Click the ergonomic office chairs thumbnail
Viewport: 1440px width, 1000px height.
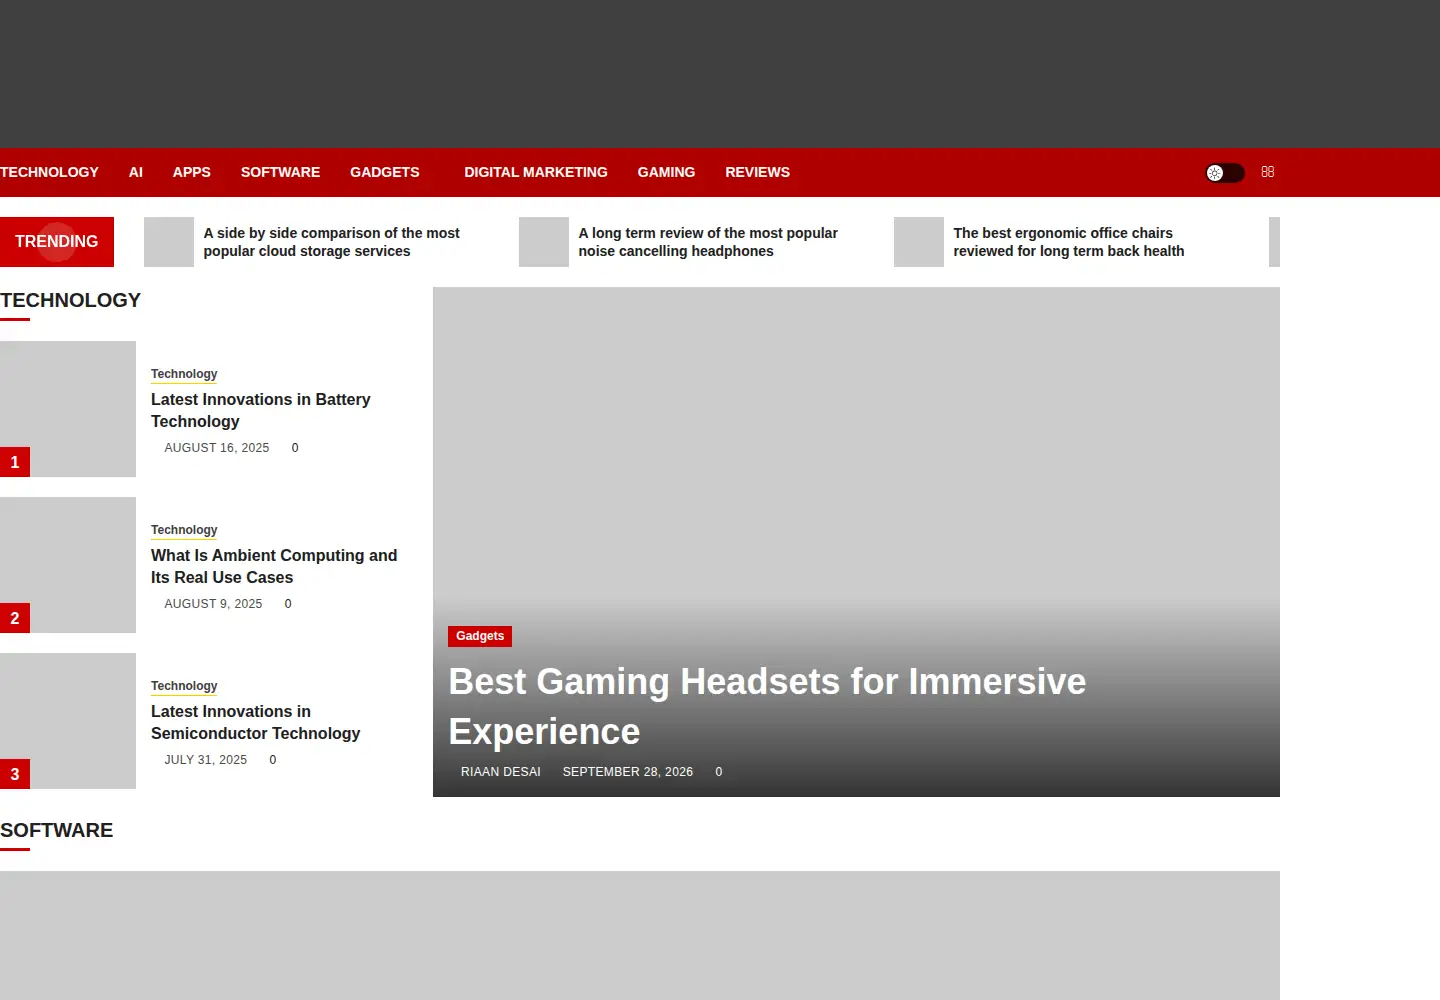coord(919,242)
